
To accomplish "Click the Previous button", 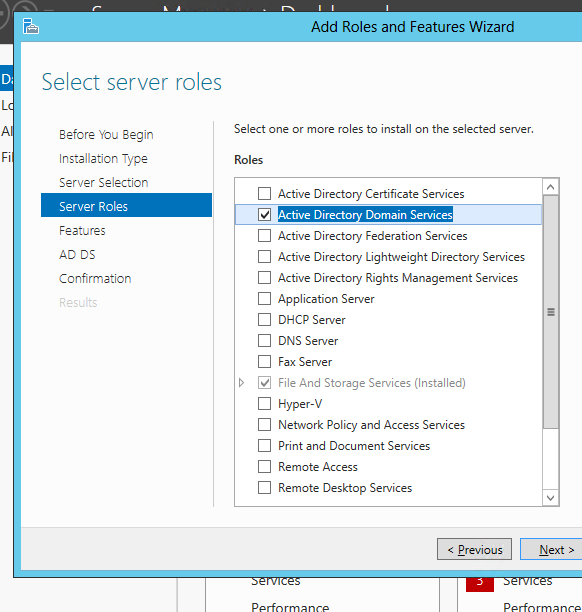I will point(474,550).
